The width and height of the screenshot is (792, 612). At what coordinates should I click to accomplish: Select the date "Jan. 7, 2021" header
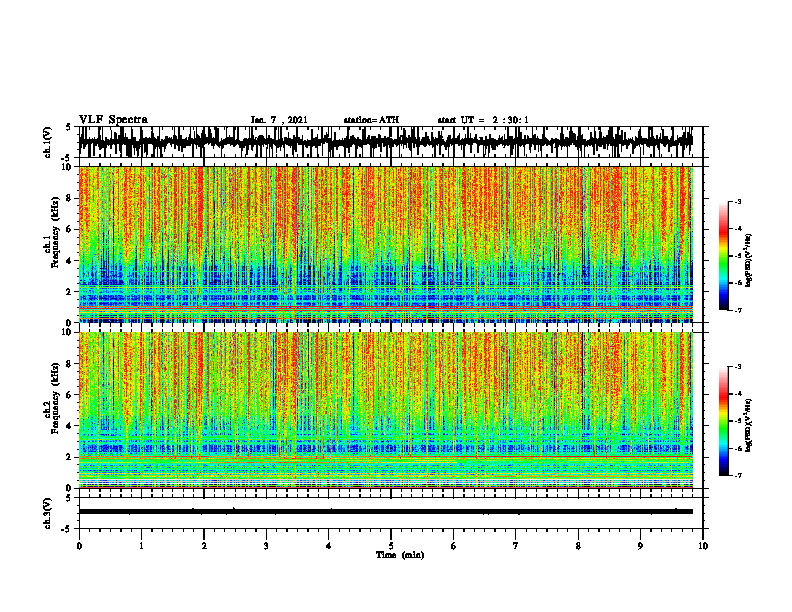[x=279, y=120]
